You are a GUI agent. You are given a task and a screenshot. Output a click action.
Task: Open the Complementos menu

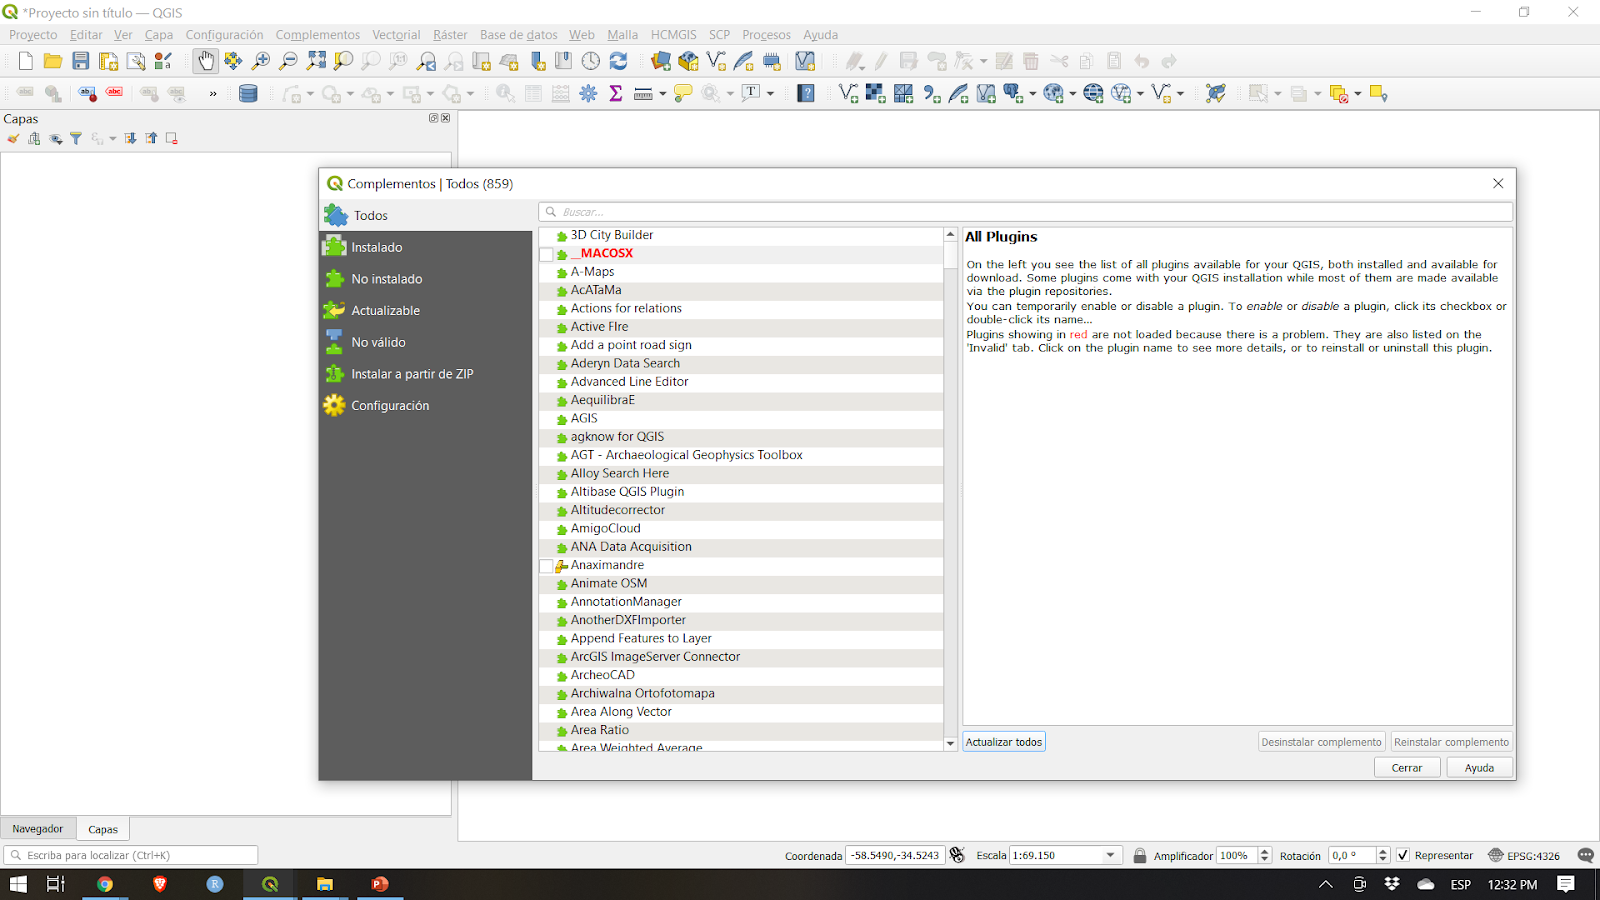point(318,35)
